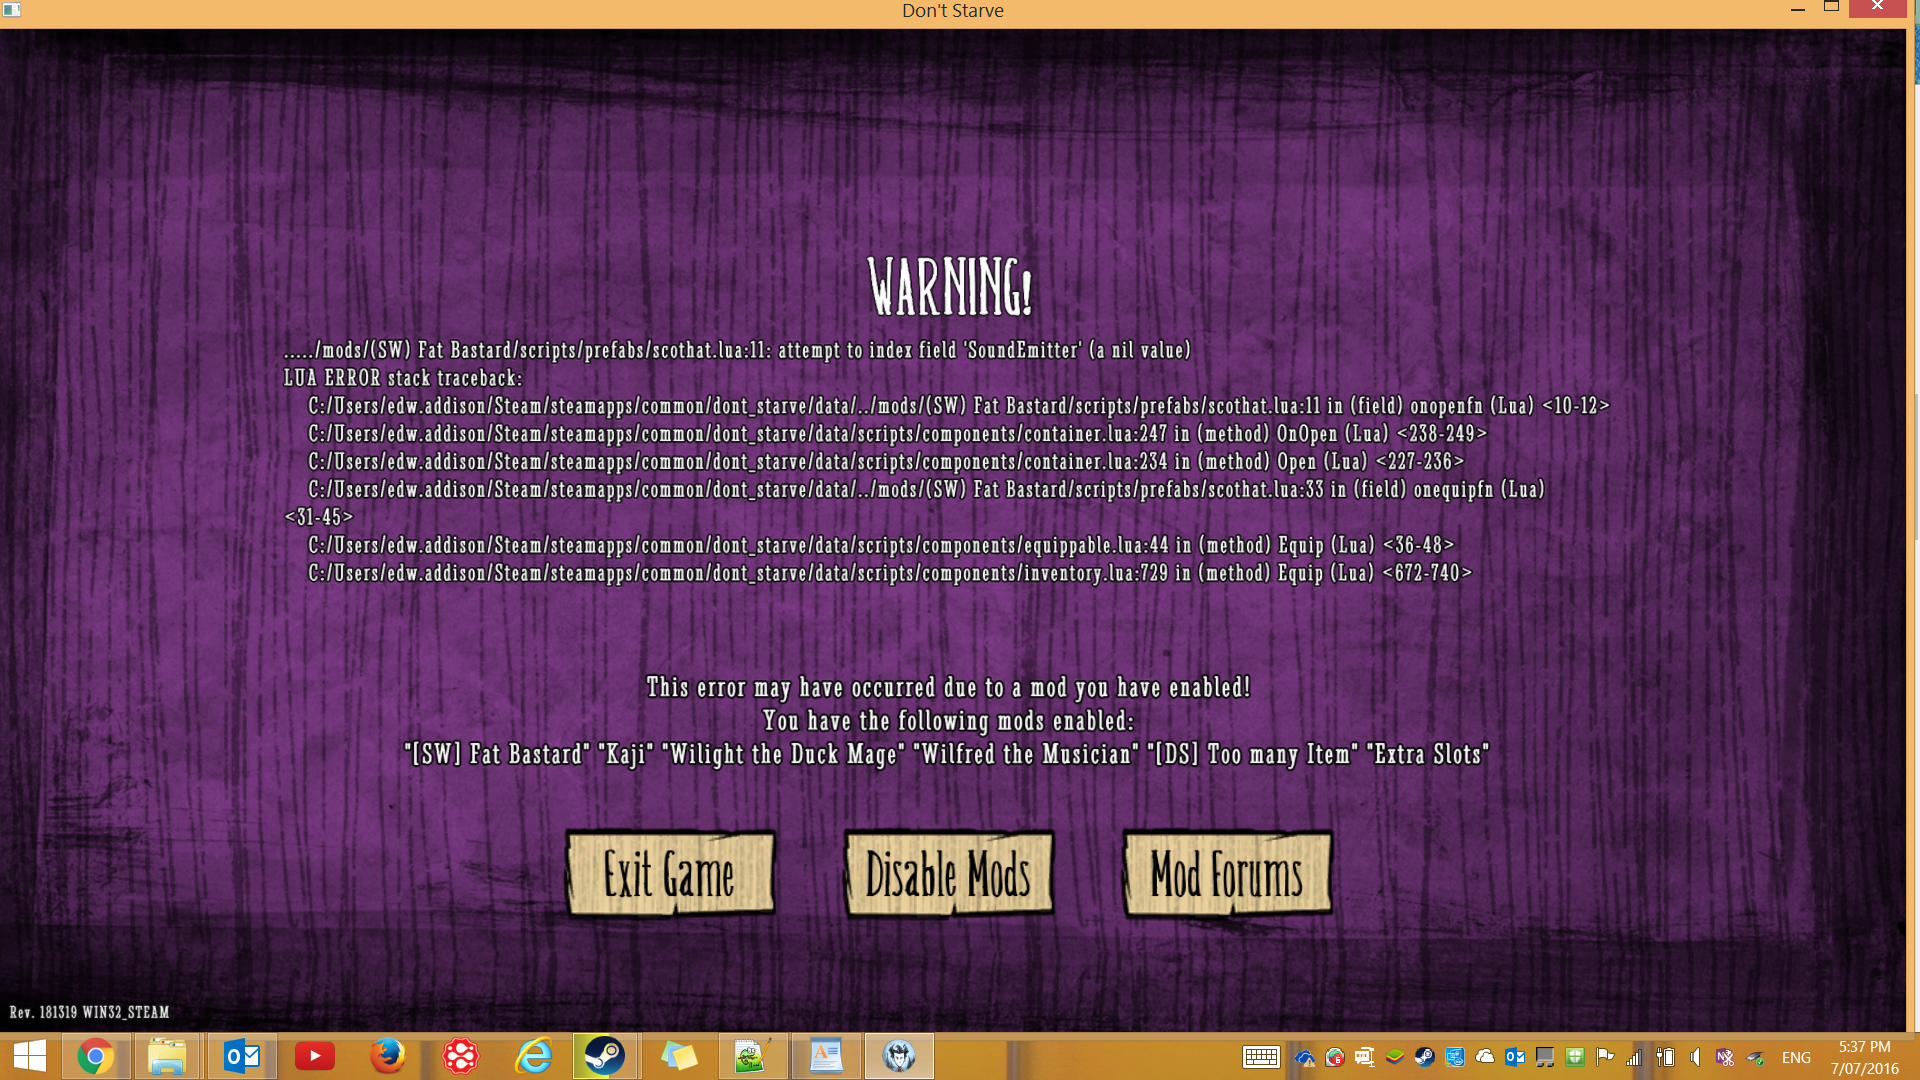Launch Outlook from the taskbar
Screen dimensions: 1920x1080
click(x=242, y=1056)
